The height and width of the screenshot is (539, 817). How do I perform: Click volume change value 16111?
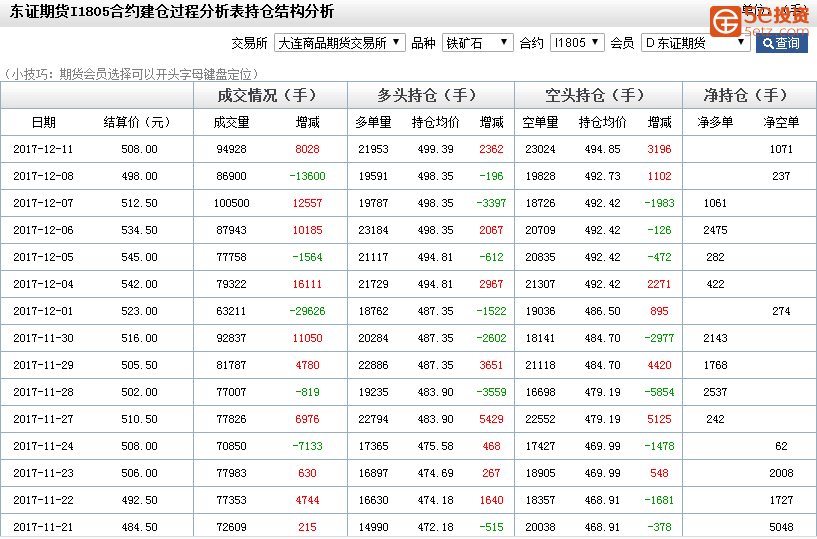click(307, 285)
